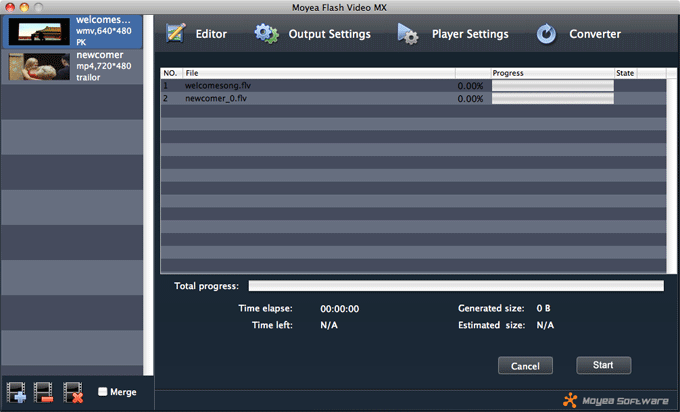Click the add video file icon
Image resolution: width=680 pixels, height=412 pixels.
(18, 391)
